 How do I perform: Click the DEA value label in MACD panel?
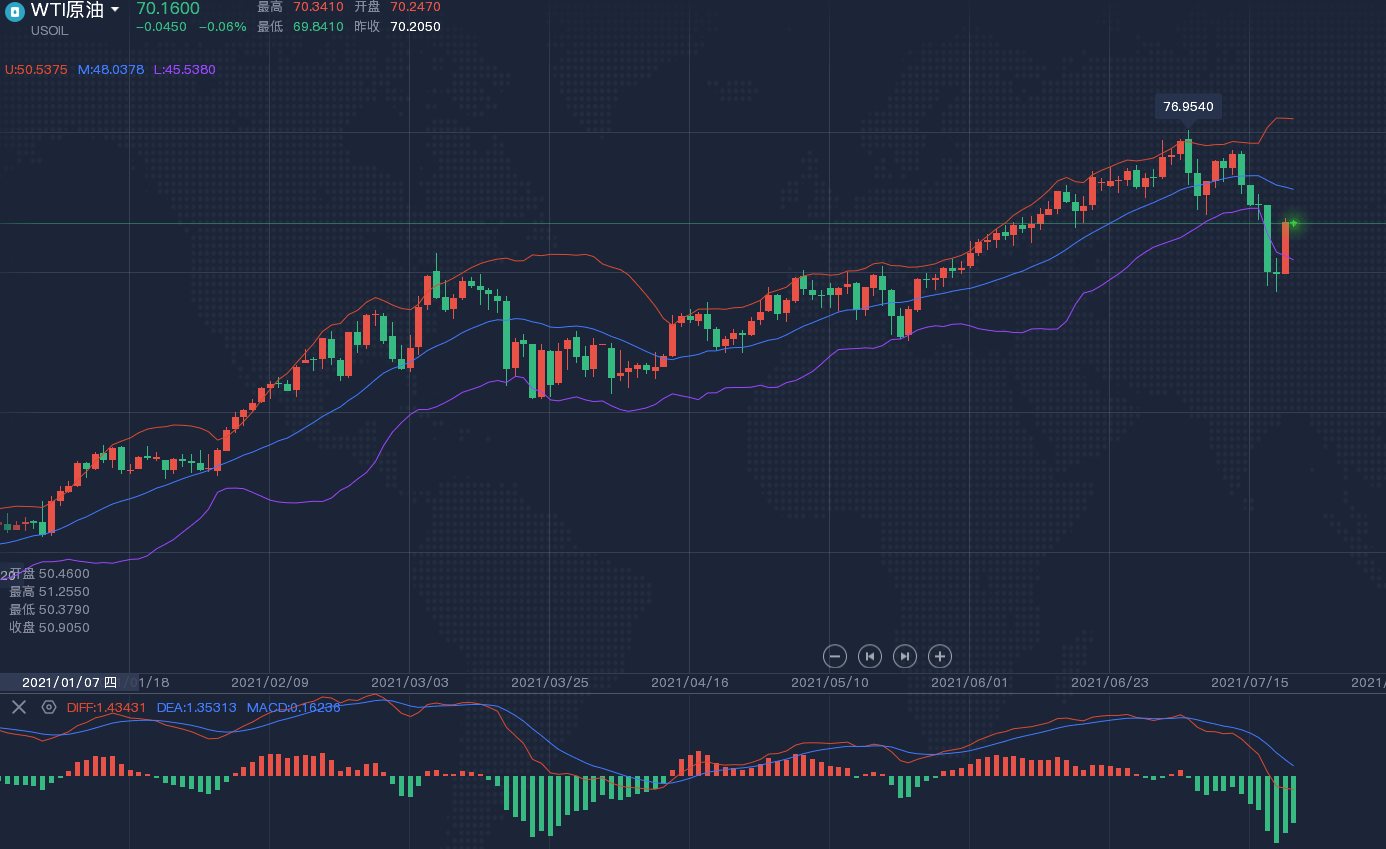196,707
